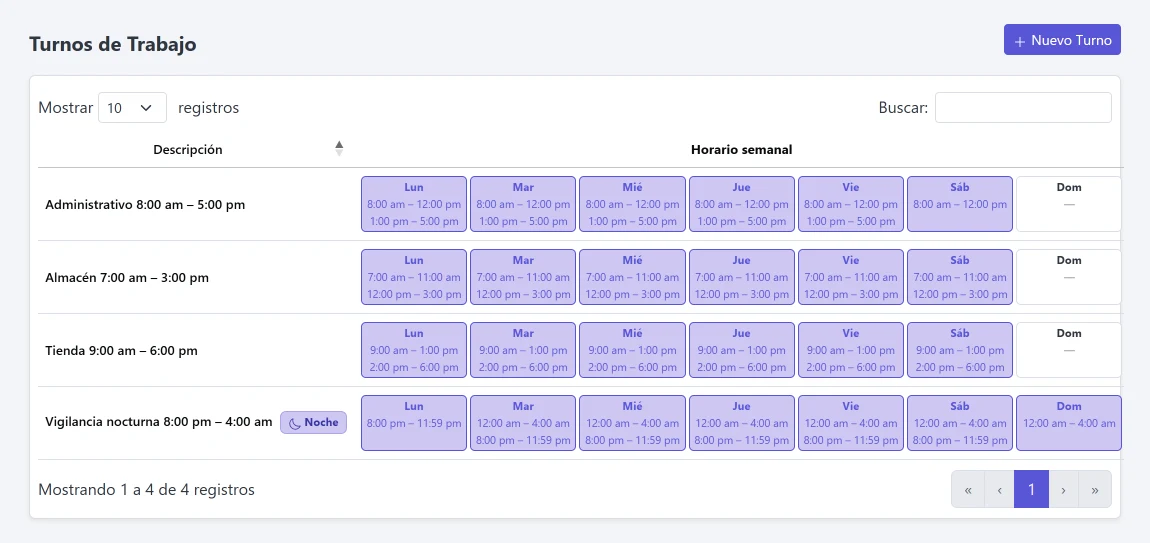Image resolution: width=1150 pixels, height=543 pixels.
Task: Select Almacén Sáb schedule block
Action: coord(959,277)
